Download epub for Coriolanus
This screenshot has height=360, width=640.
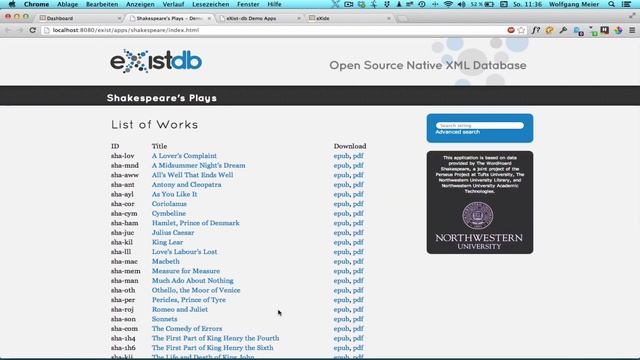341,204
